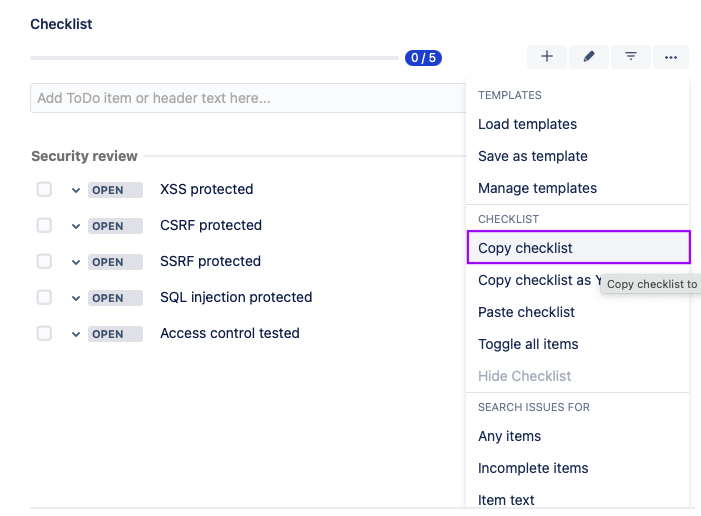Select Toggle all items option
The image size is (701, 516).
coord(528,344)
